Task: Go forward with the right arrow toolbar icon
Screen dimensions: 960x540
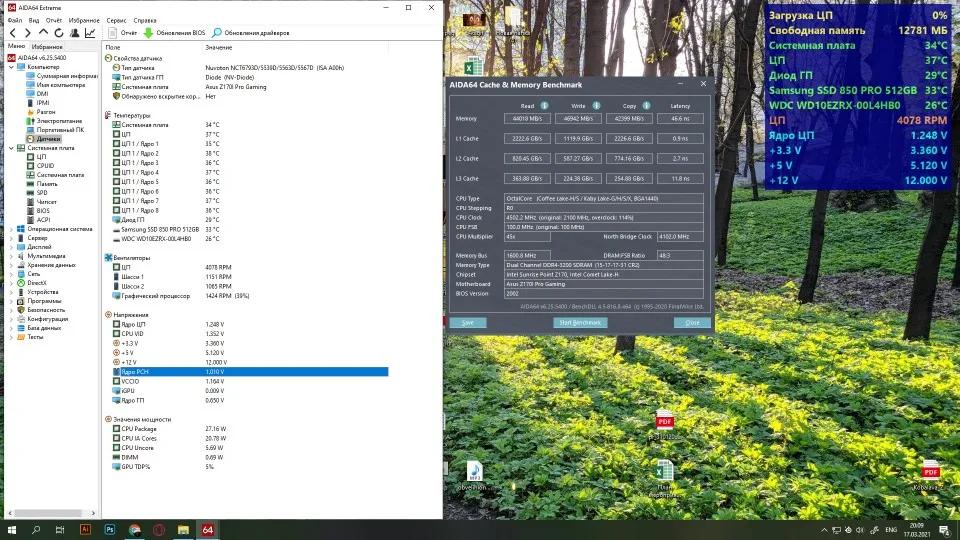Action: [28, 33]
